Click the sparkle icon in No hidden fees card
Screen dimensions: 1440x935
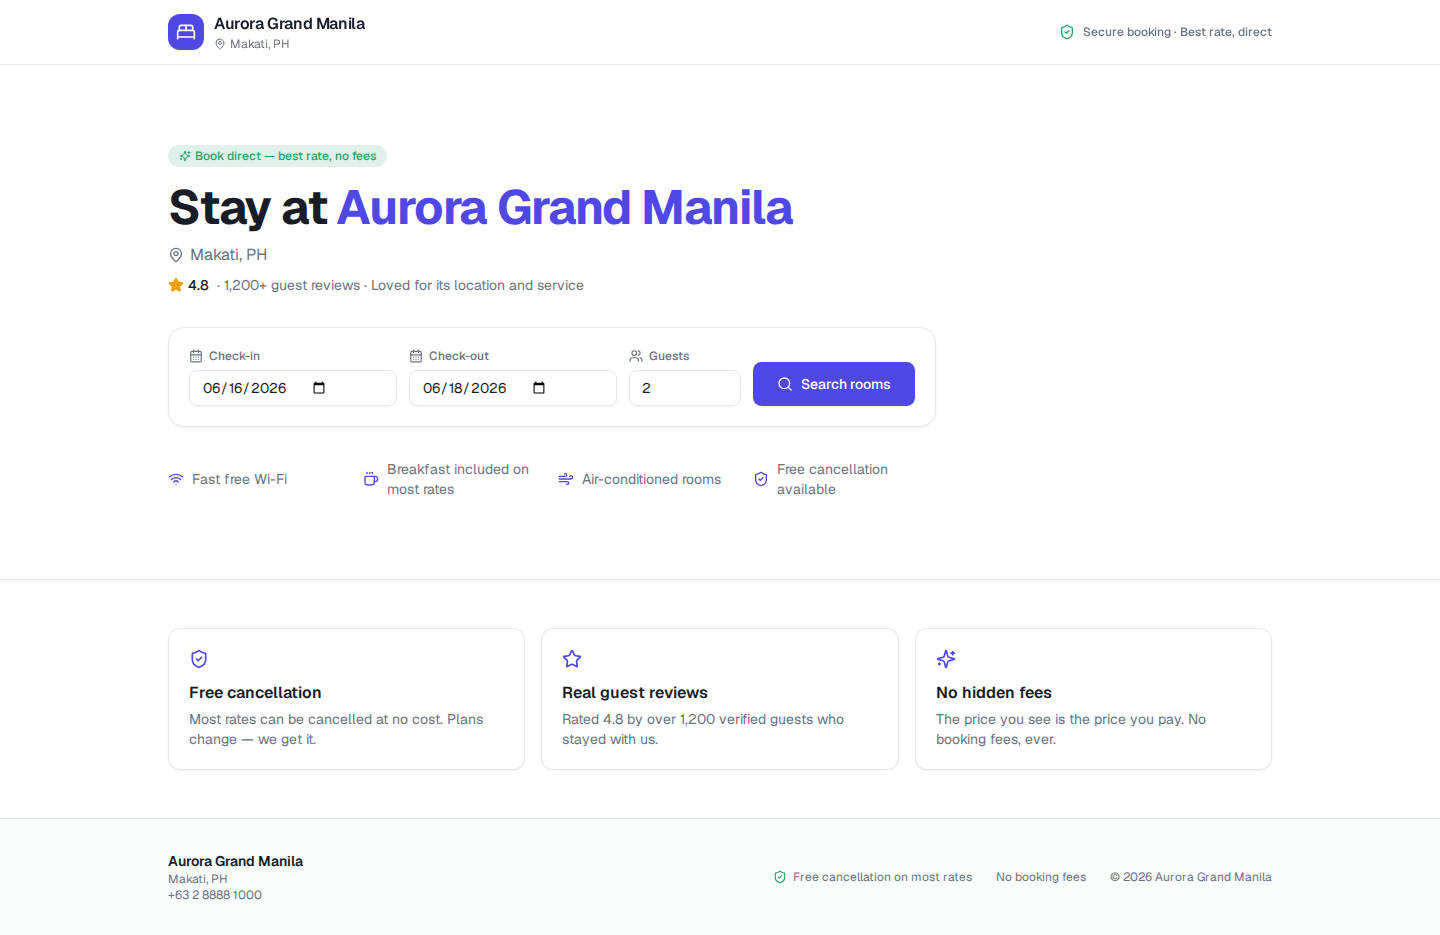coord(946,659)
